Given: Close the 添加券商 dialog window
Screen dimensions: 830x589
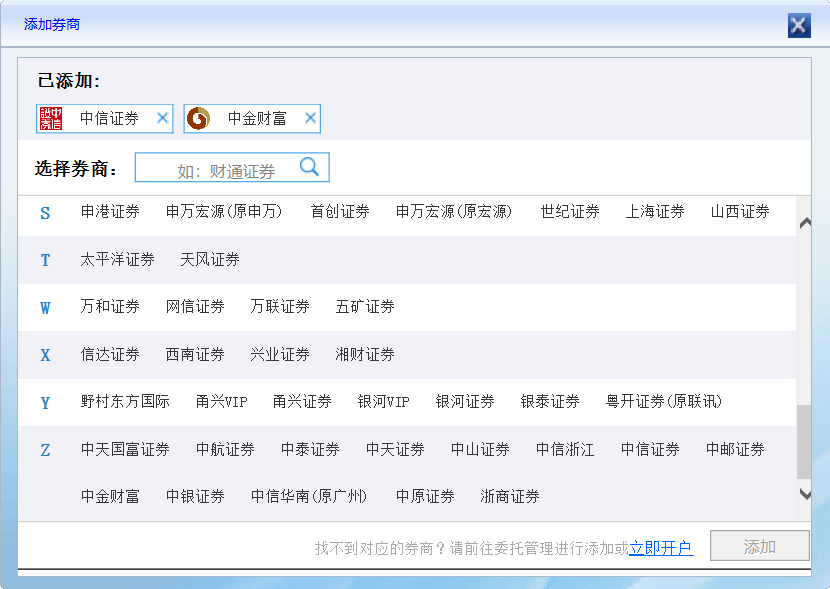Looking at the screenshot, I should 799,25.
